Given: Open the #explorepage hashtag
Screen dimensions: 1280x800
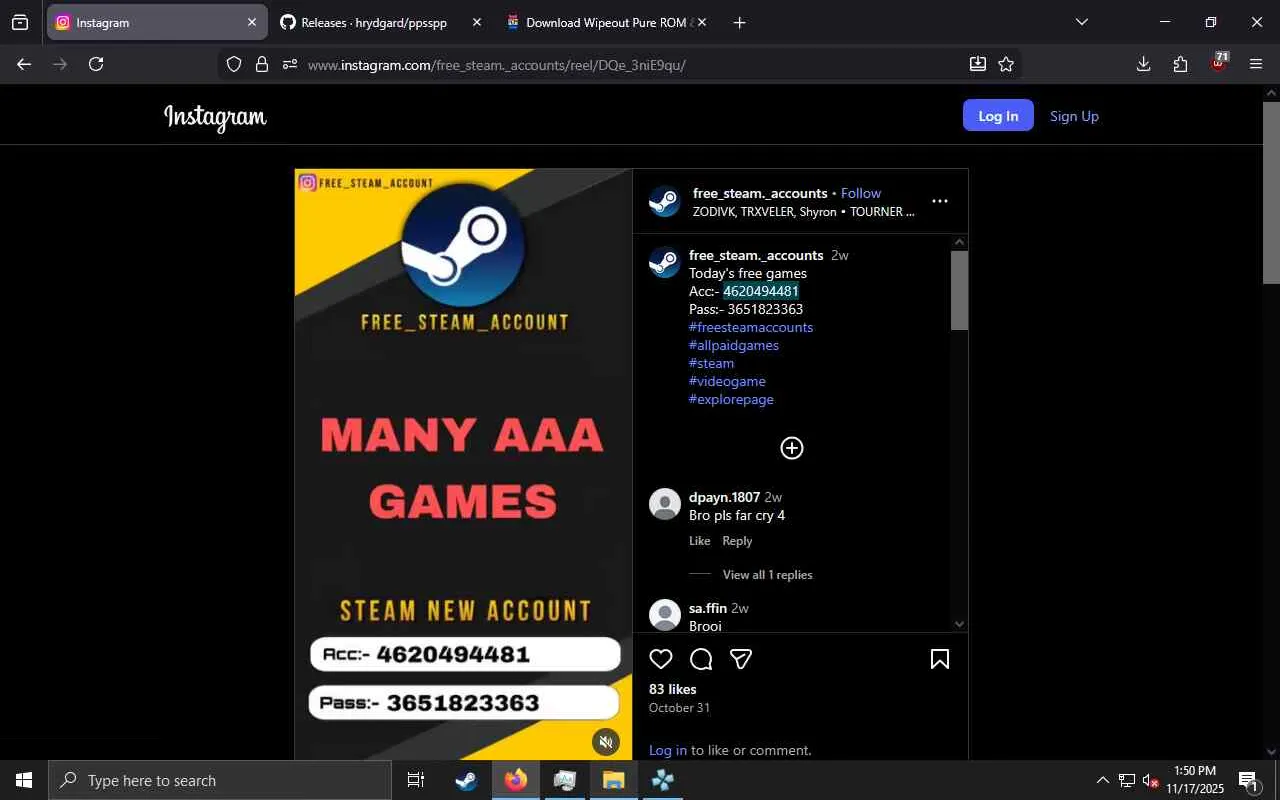Looking at the screenshot, I should tap(731, 399).
